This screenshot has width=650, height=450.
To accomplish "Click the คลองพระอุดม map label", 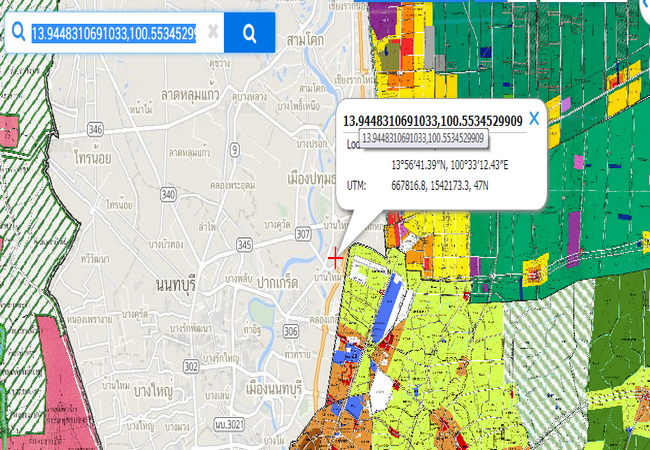I will tap(233, 184).
